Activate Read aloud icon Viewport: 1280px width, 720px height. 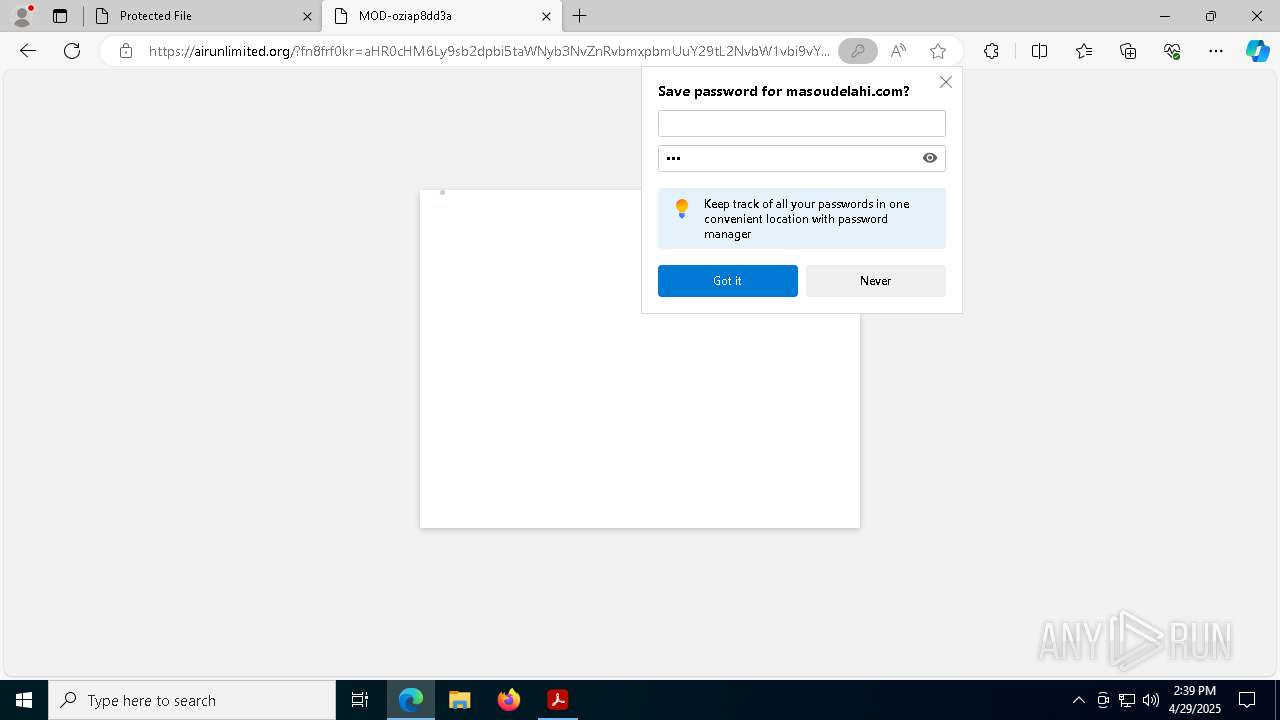[x=898, y=51]
